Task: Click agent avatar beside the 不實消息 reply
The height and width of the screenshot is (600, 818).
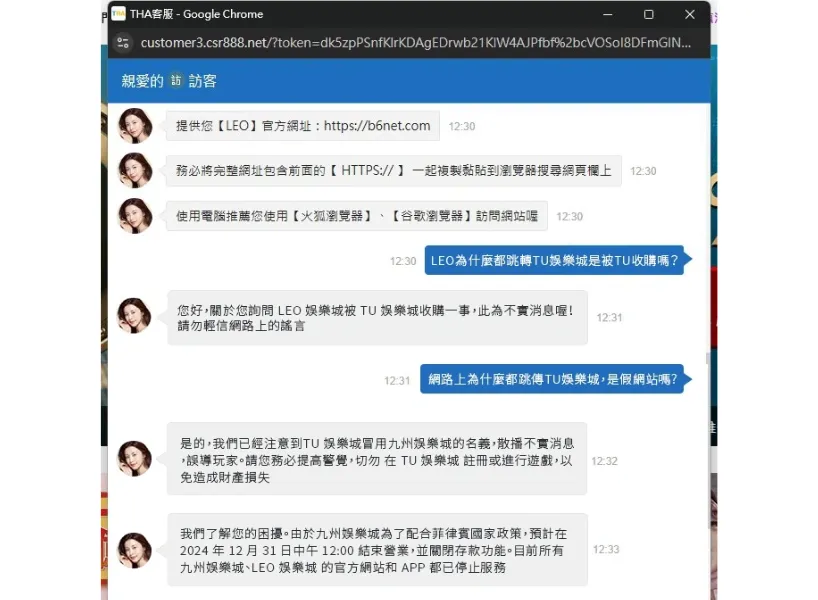Action: click(134, 316)
